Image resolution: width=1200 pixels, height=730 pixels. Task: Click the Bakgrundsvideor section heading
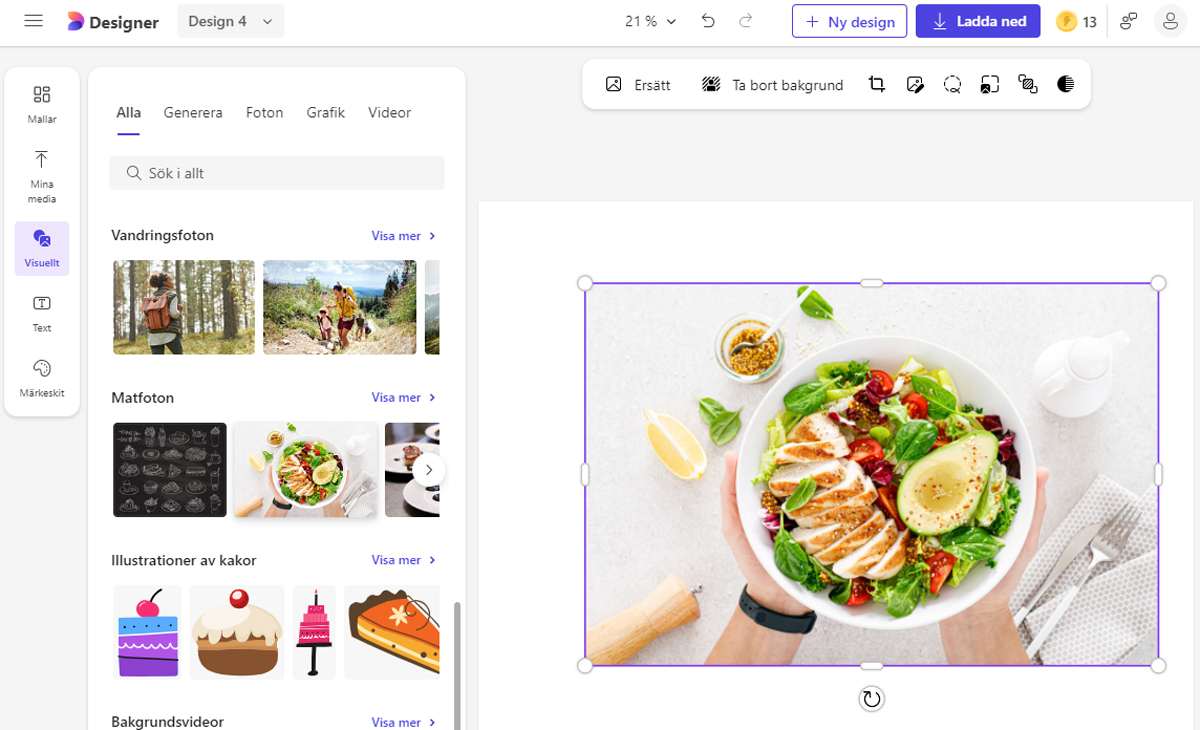coord(168,722)
